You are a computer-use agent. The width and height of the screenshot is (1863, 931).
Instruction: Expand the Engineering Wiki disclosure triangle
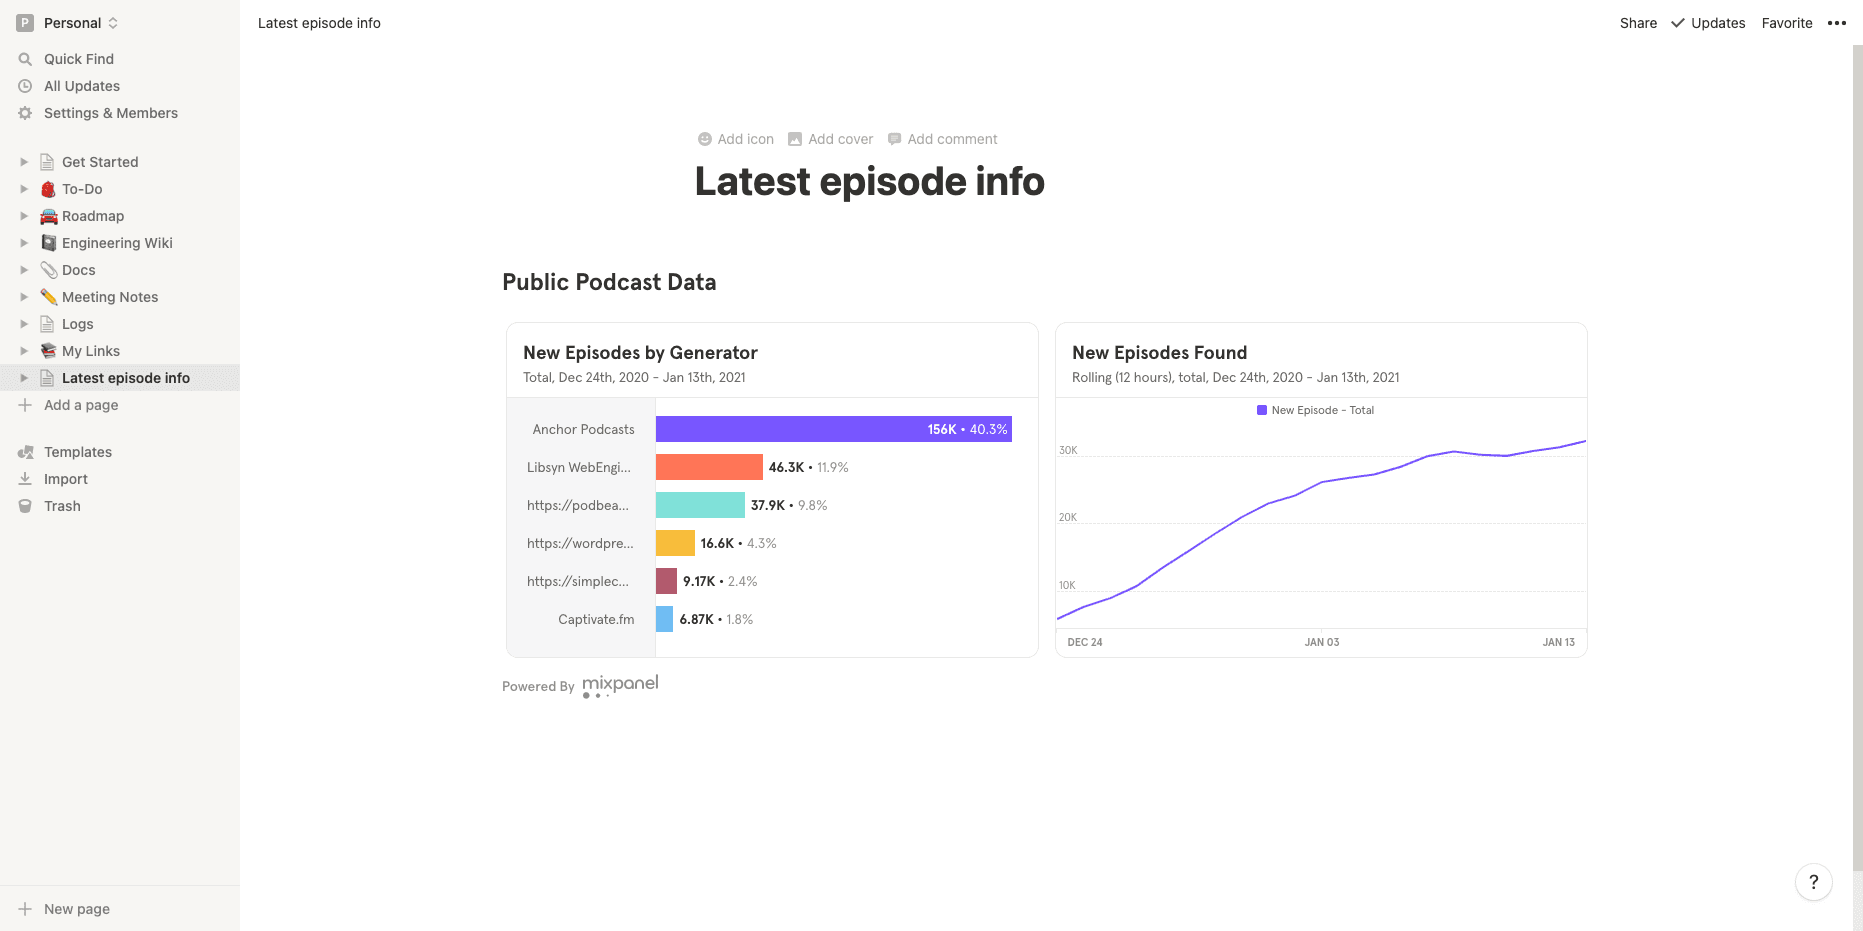(24, 243)
